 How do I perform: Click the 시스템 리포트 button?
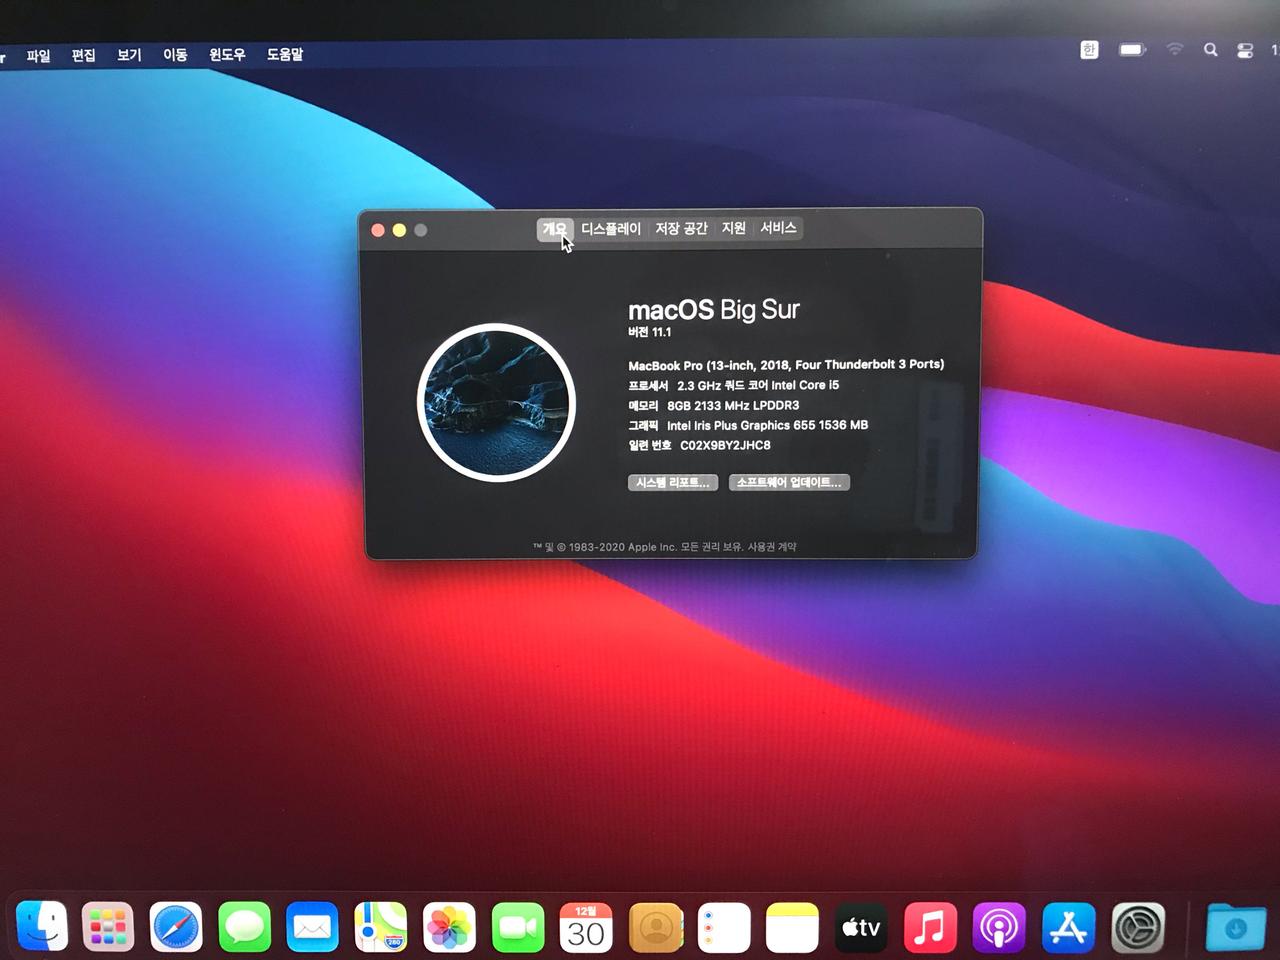coord(672,482)
